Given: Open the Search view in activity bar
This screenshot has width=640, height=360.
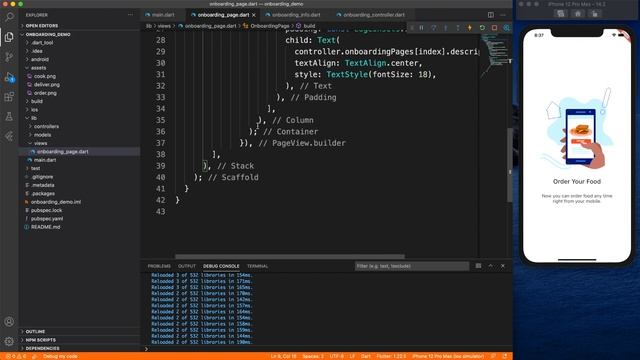Looking at the screenshot, I should coord(9,17).
